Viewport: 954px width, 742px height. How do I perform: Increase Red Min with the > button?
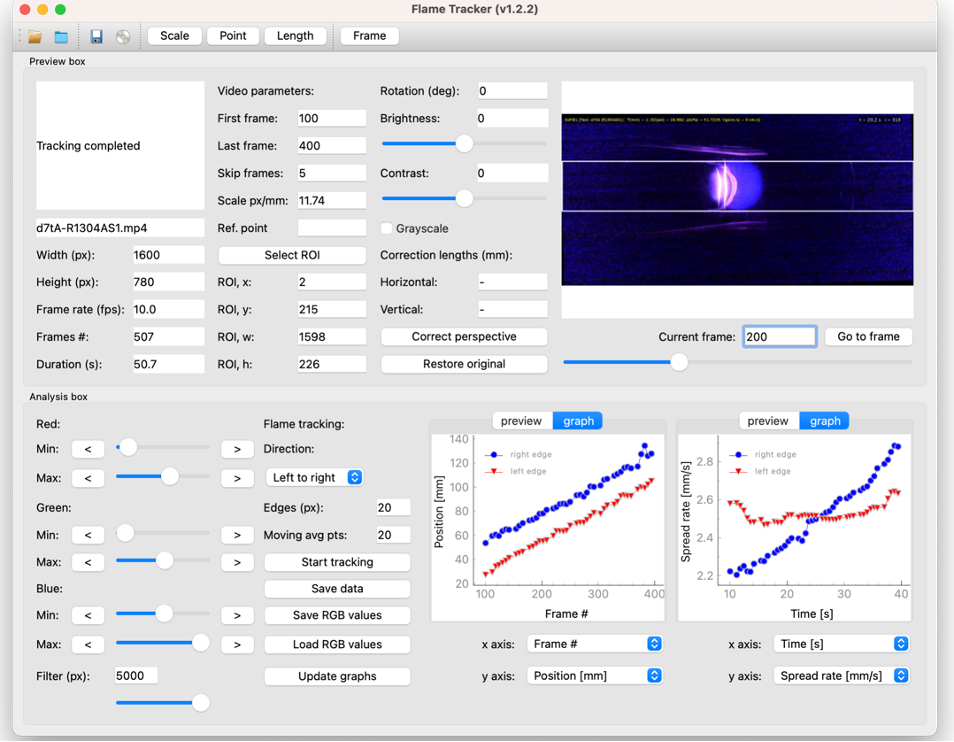click(x=237, y=449)
